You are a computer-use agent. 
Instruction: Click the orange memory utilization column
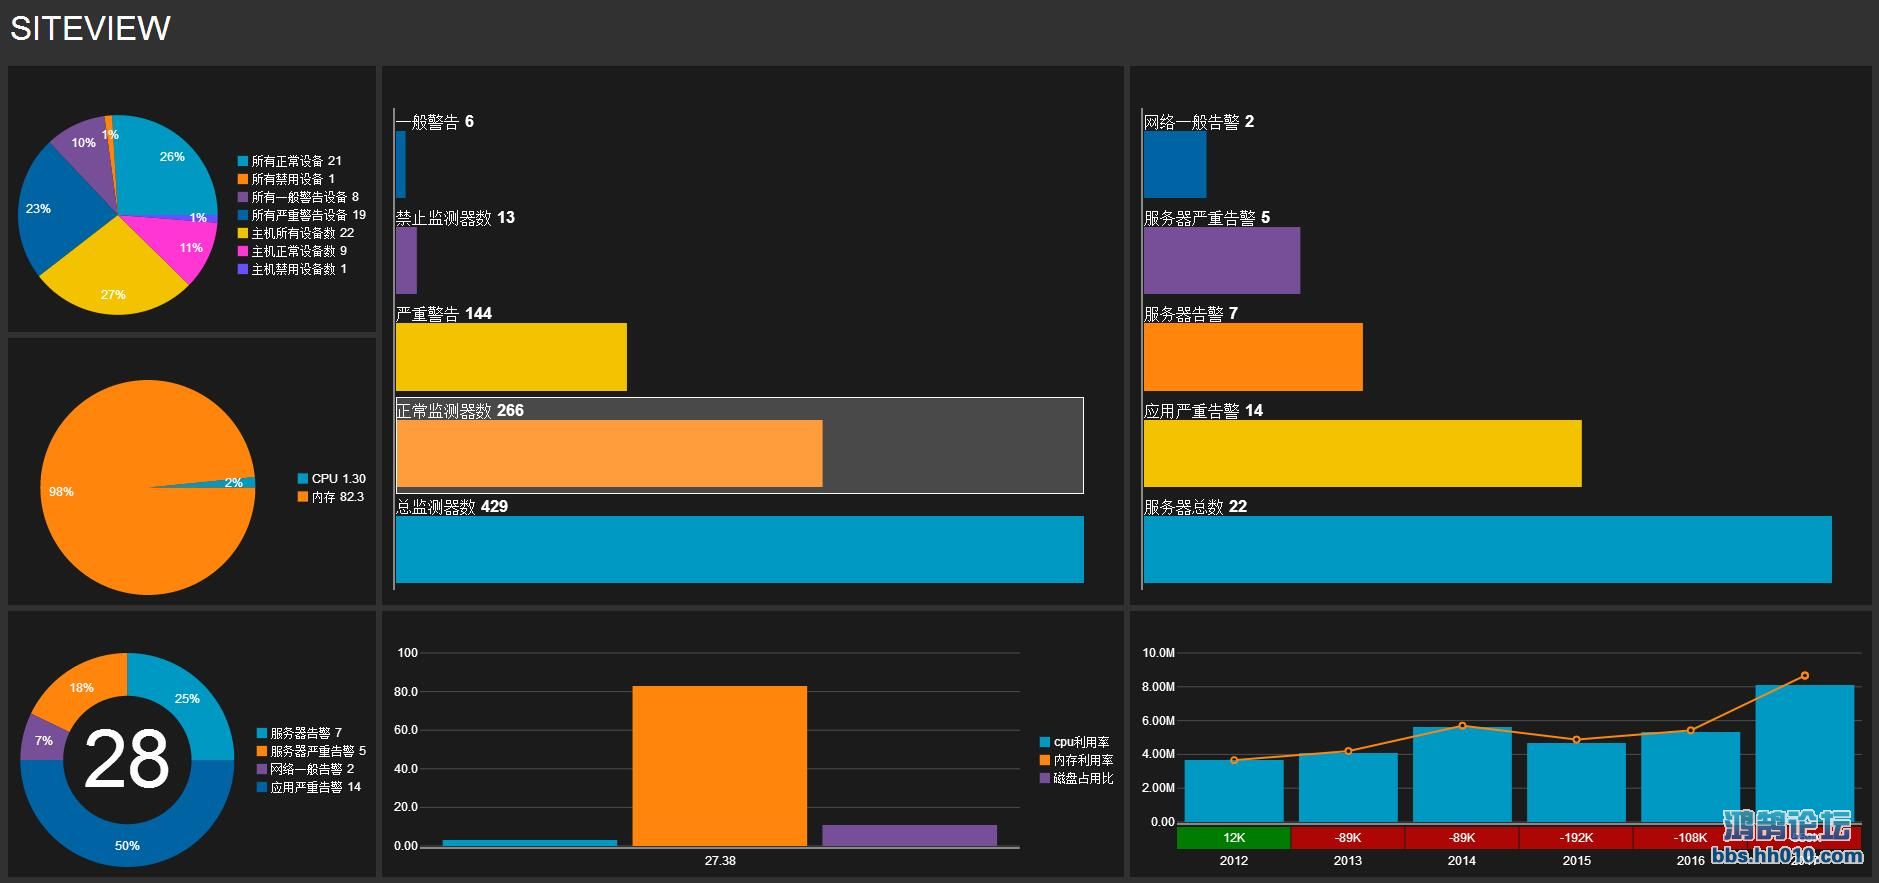point(720,766)
